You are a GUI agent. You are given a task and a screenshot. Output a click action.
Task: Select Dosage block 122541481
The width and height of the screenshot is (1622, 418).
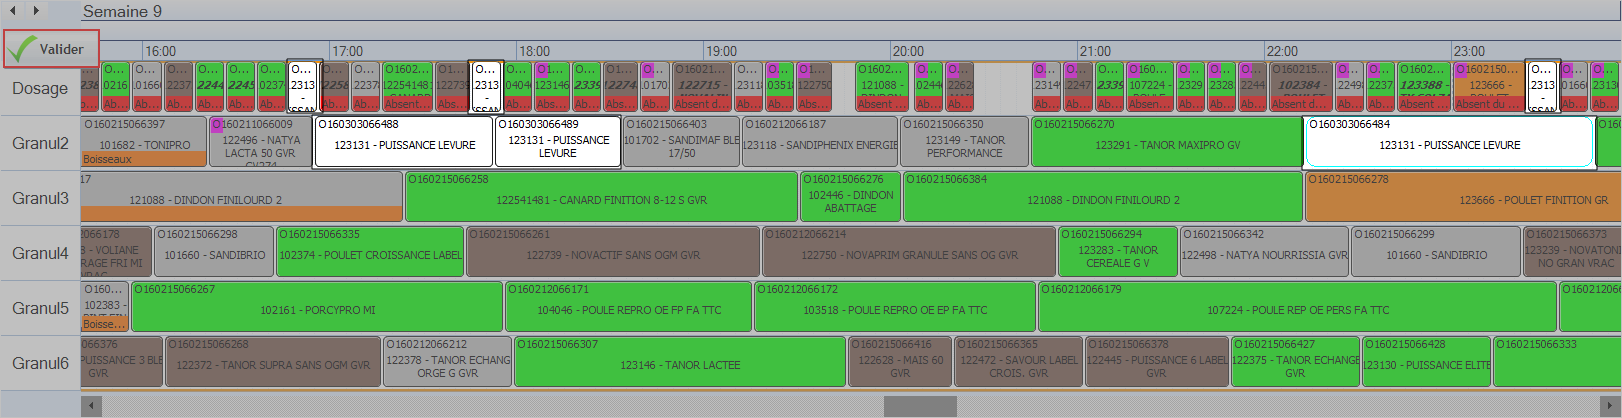[407, 87]
